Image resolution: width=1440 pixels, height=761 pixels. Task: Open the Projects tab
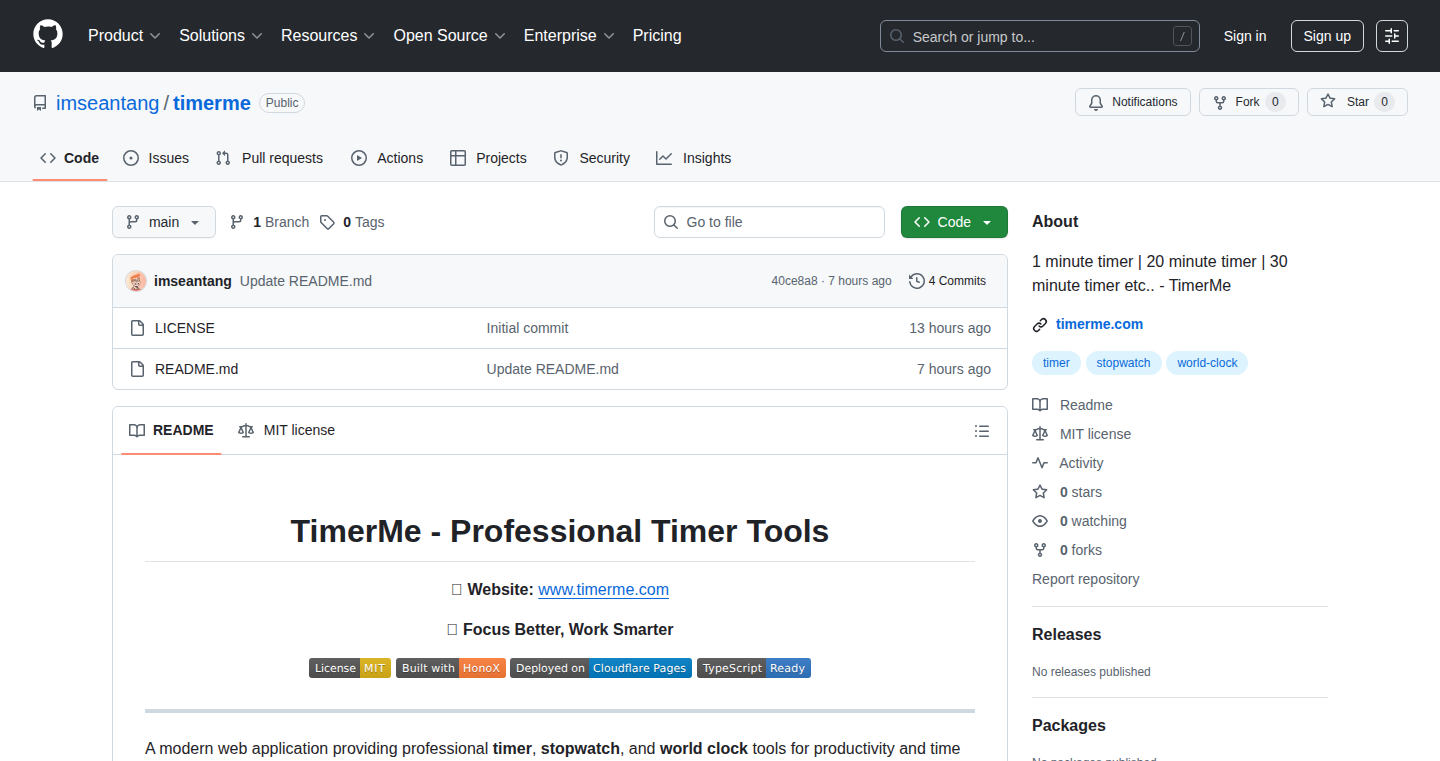(488, 158)
